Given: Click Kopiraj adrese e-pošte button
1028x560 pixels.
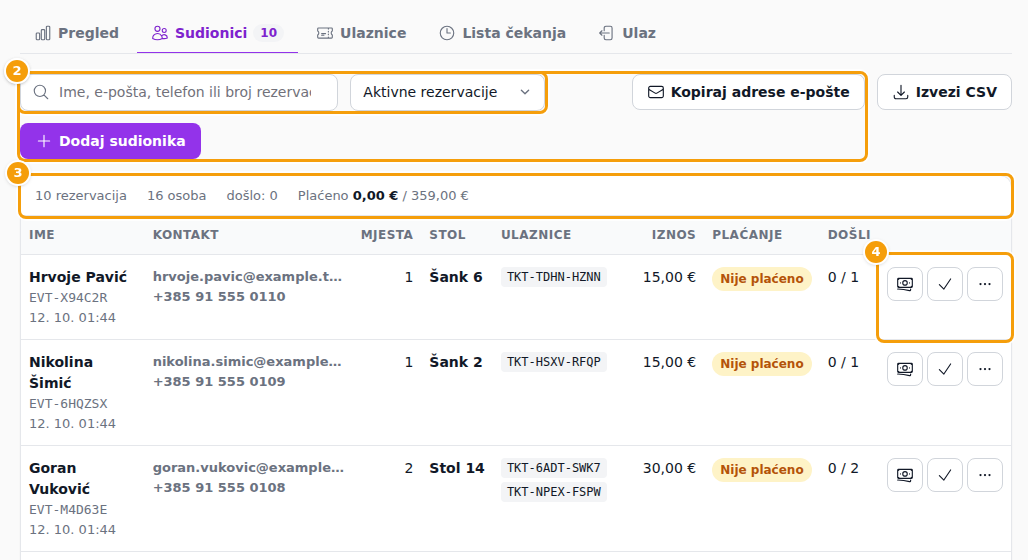Looking at the screenshot, I should (748, 92).
